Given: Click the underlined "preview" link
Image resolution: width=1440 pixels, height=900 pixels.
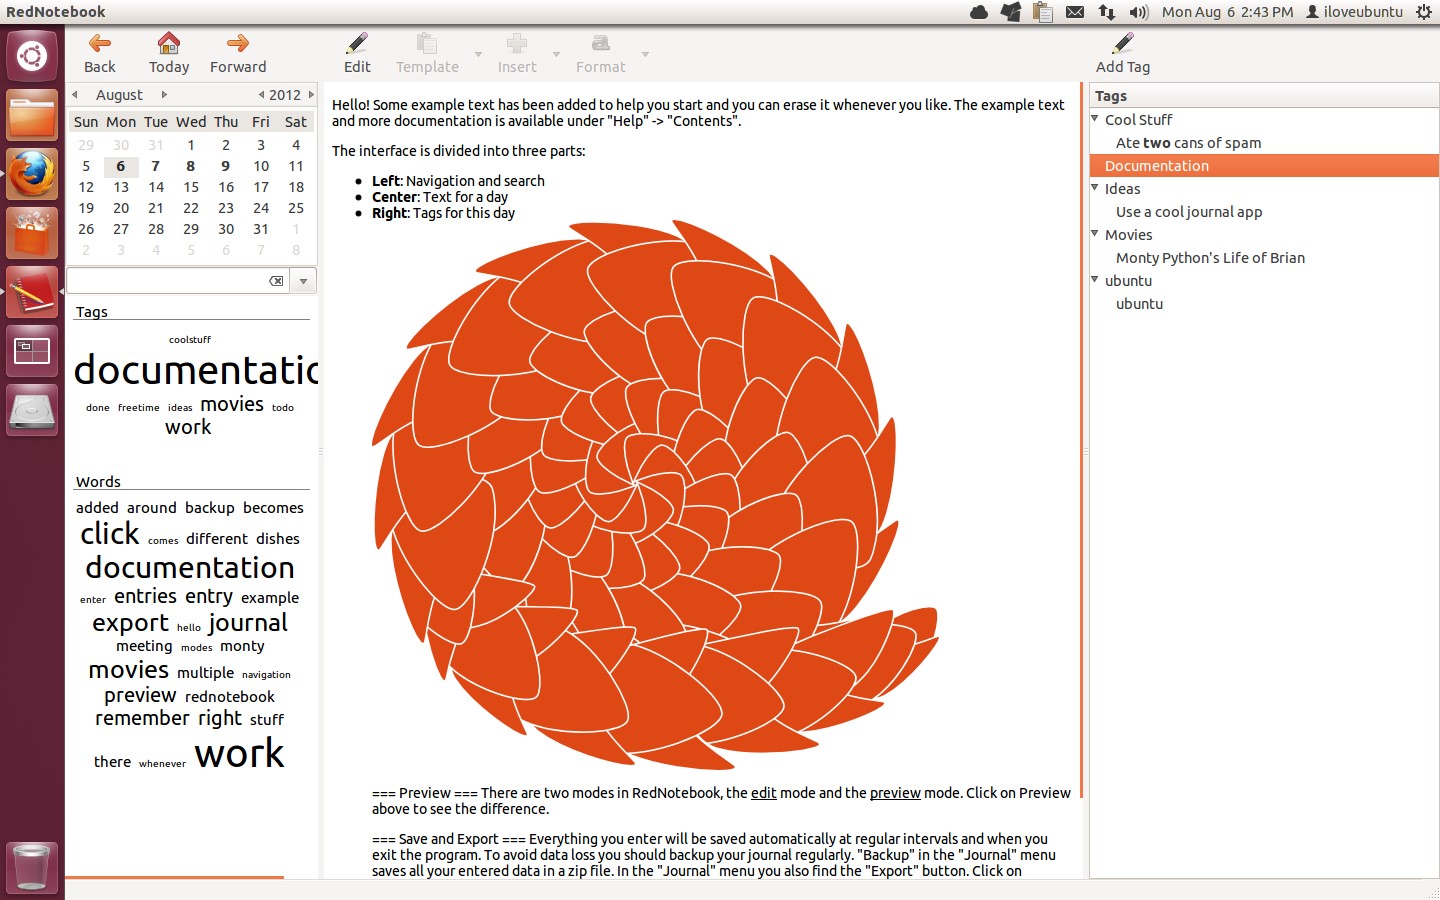Looking at the screenshot, I should 894,793.
